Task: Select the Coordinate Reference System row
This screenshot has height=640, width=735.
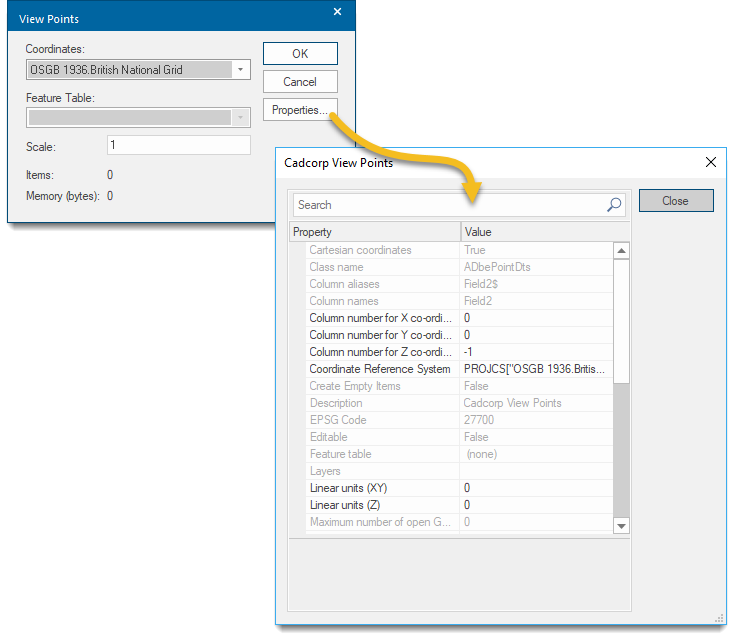Action: coord(459,369)
